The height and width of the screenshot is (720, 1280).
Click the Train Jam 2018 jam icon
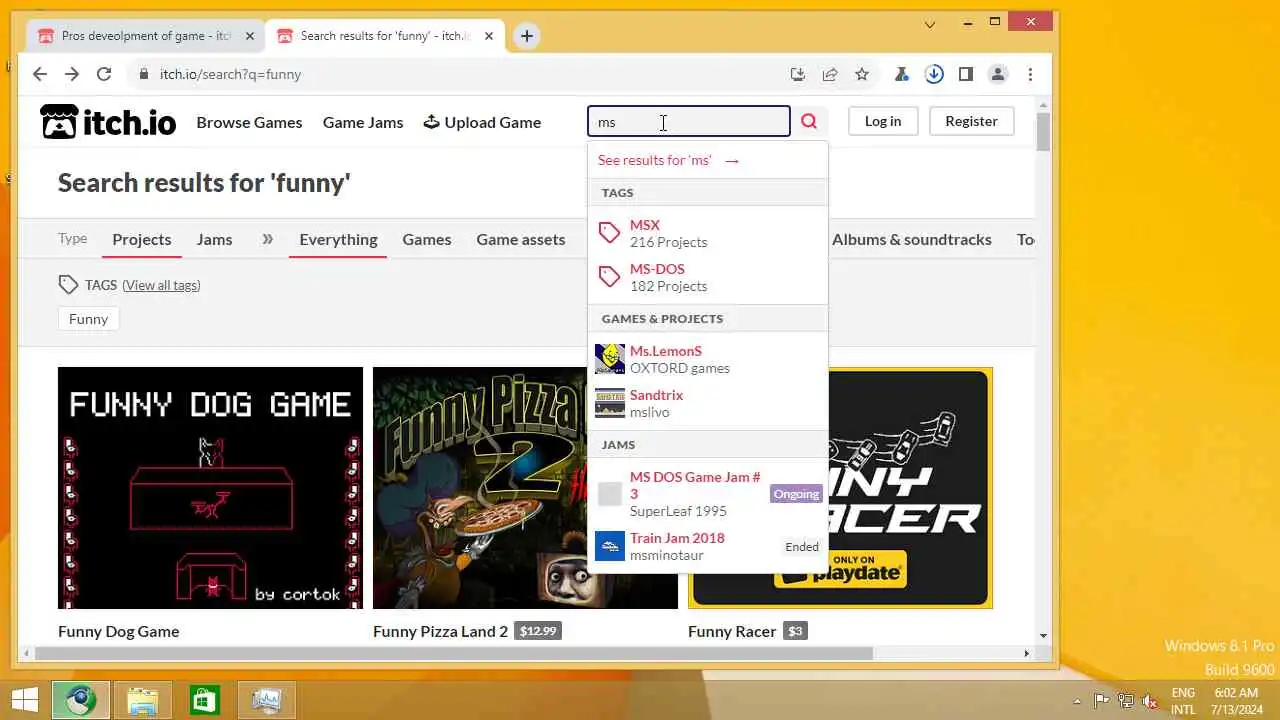tap(610, 546)
